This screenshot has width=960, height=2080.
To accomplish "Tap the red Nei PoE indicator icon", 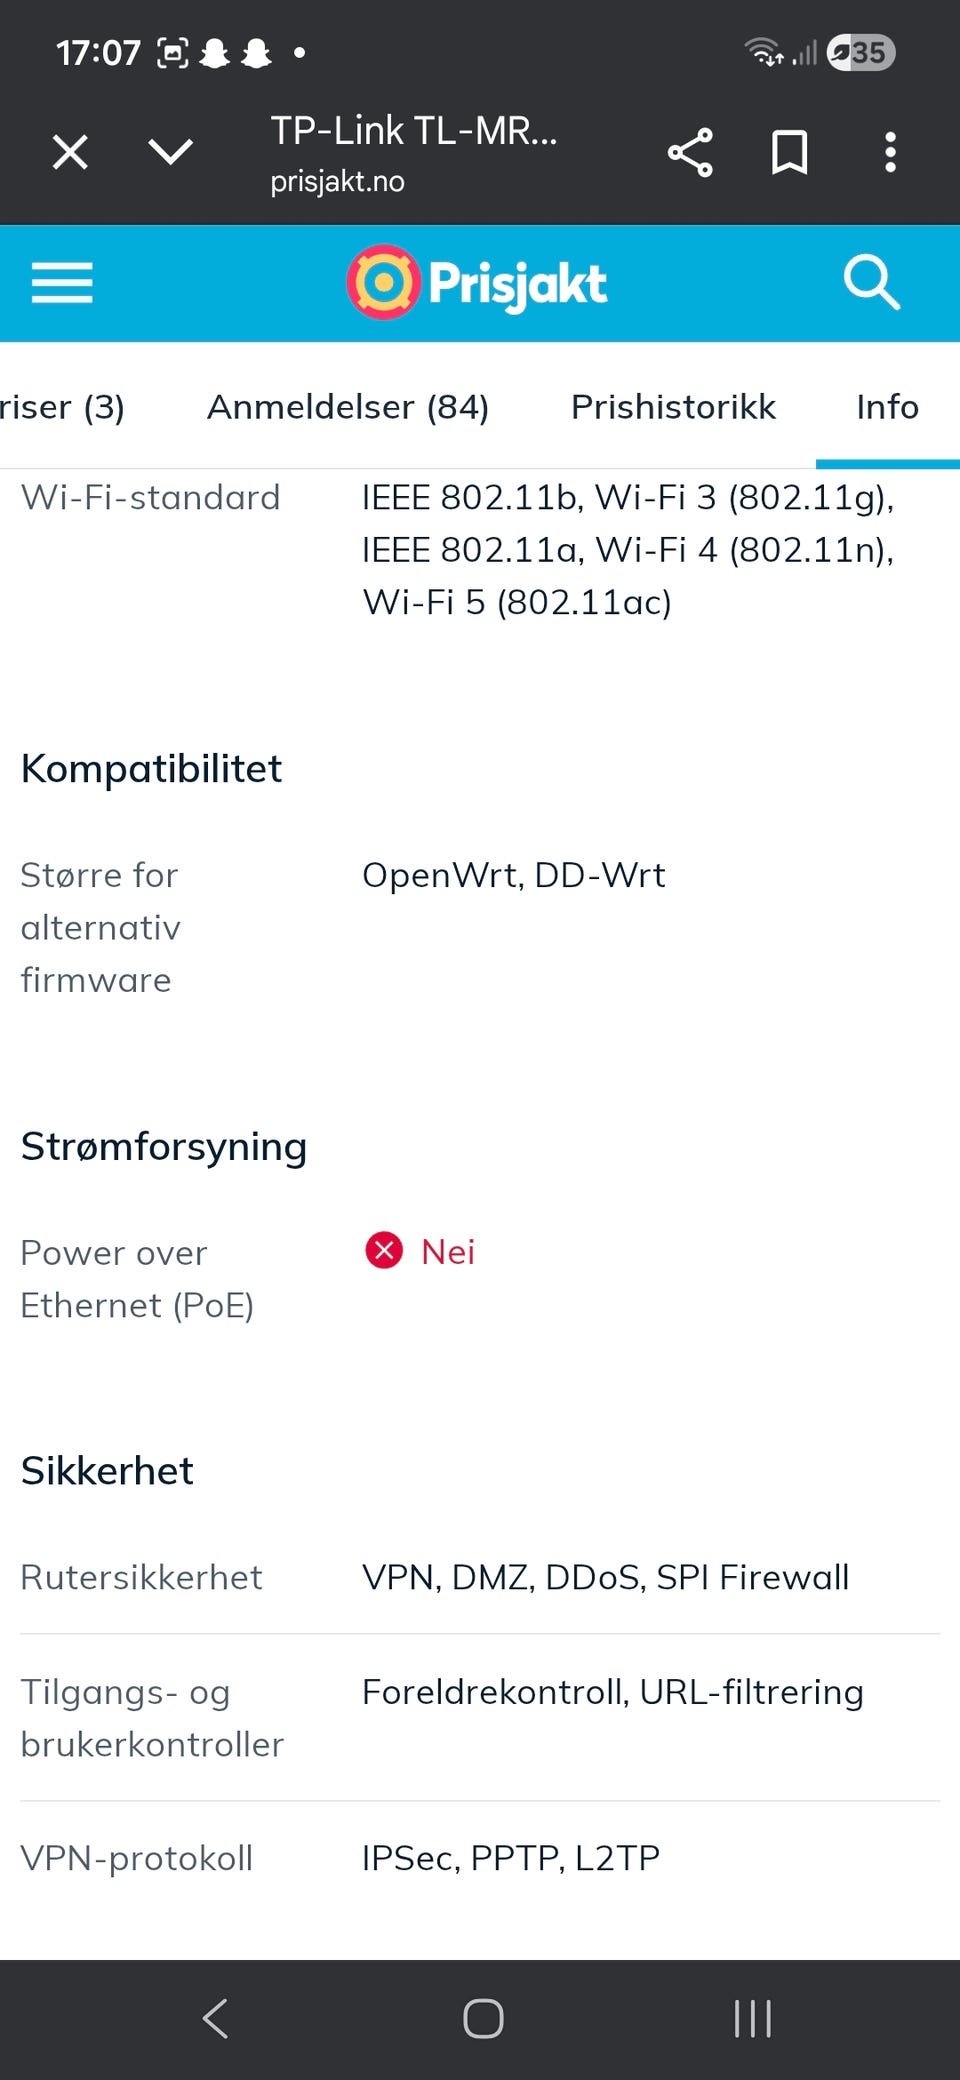I will coord(384,1250).
